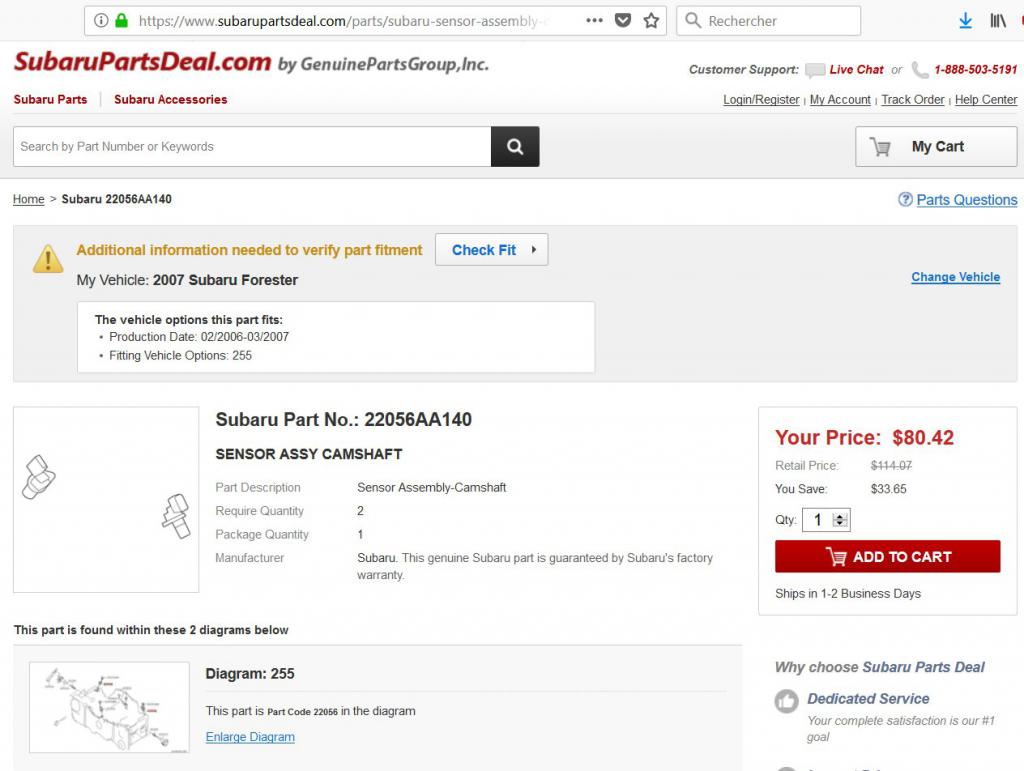1024x771 pixels.
Task: Open the My Cart button
Action: click(936, 146)
